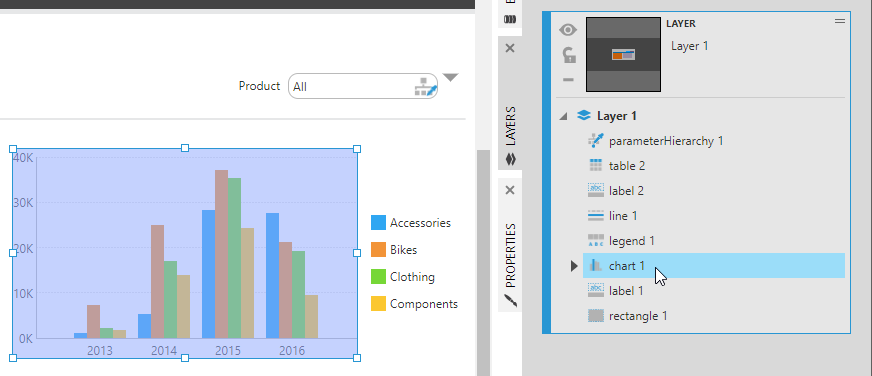The width and height of the screenshot is (872, 376).
Task: Open the dropdown arrow beside Product filter
Action: 450,77
